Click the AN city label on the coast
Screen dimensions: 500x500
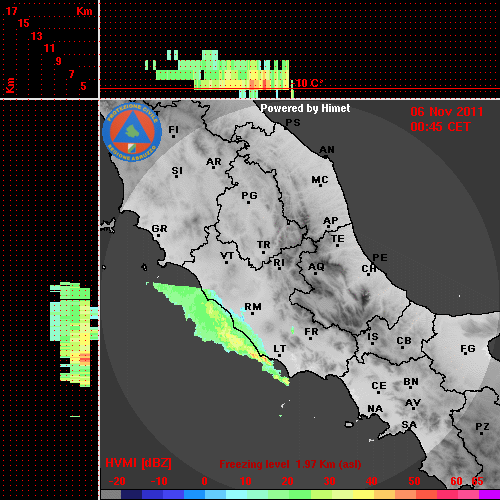click(327, 150)
